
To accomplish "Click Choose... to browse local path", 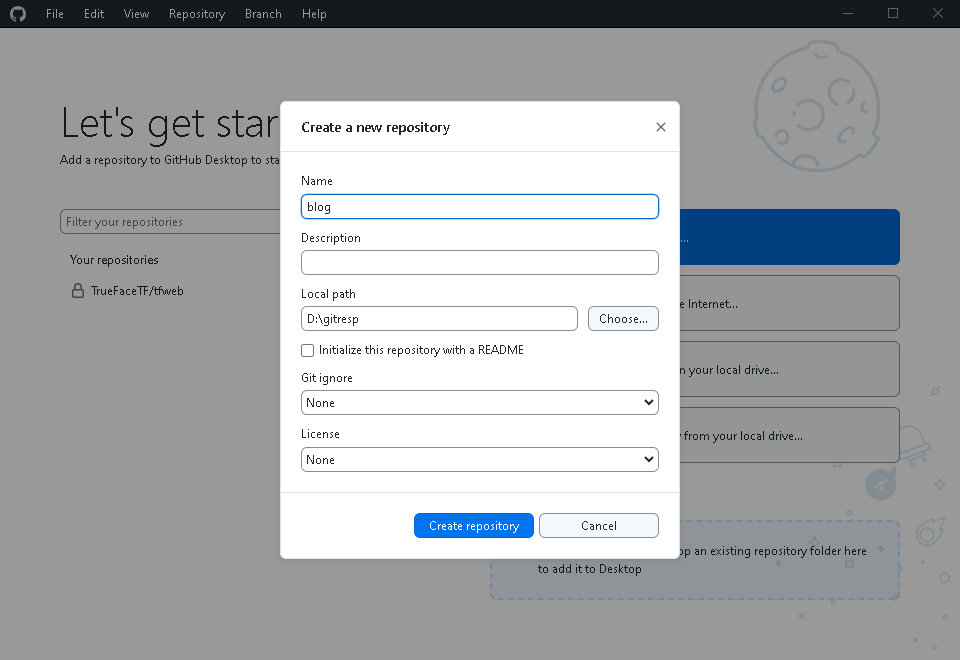I will pyautogui.click(x=623, y=318).
